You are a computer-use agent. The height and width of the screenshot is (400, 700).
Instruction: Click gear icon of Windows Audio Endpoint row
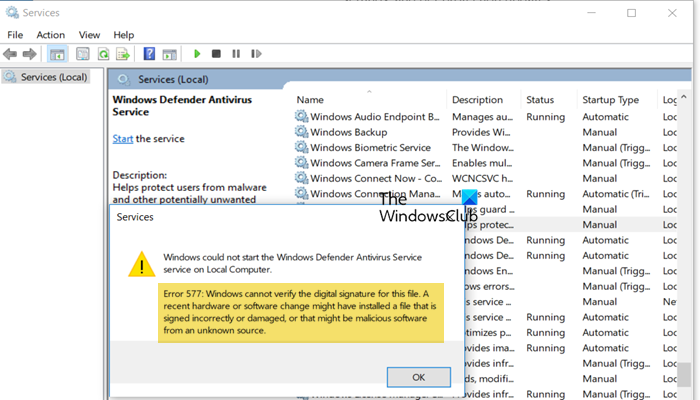(301, 117)
